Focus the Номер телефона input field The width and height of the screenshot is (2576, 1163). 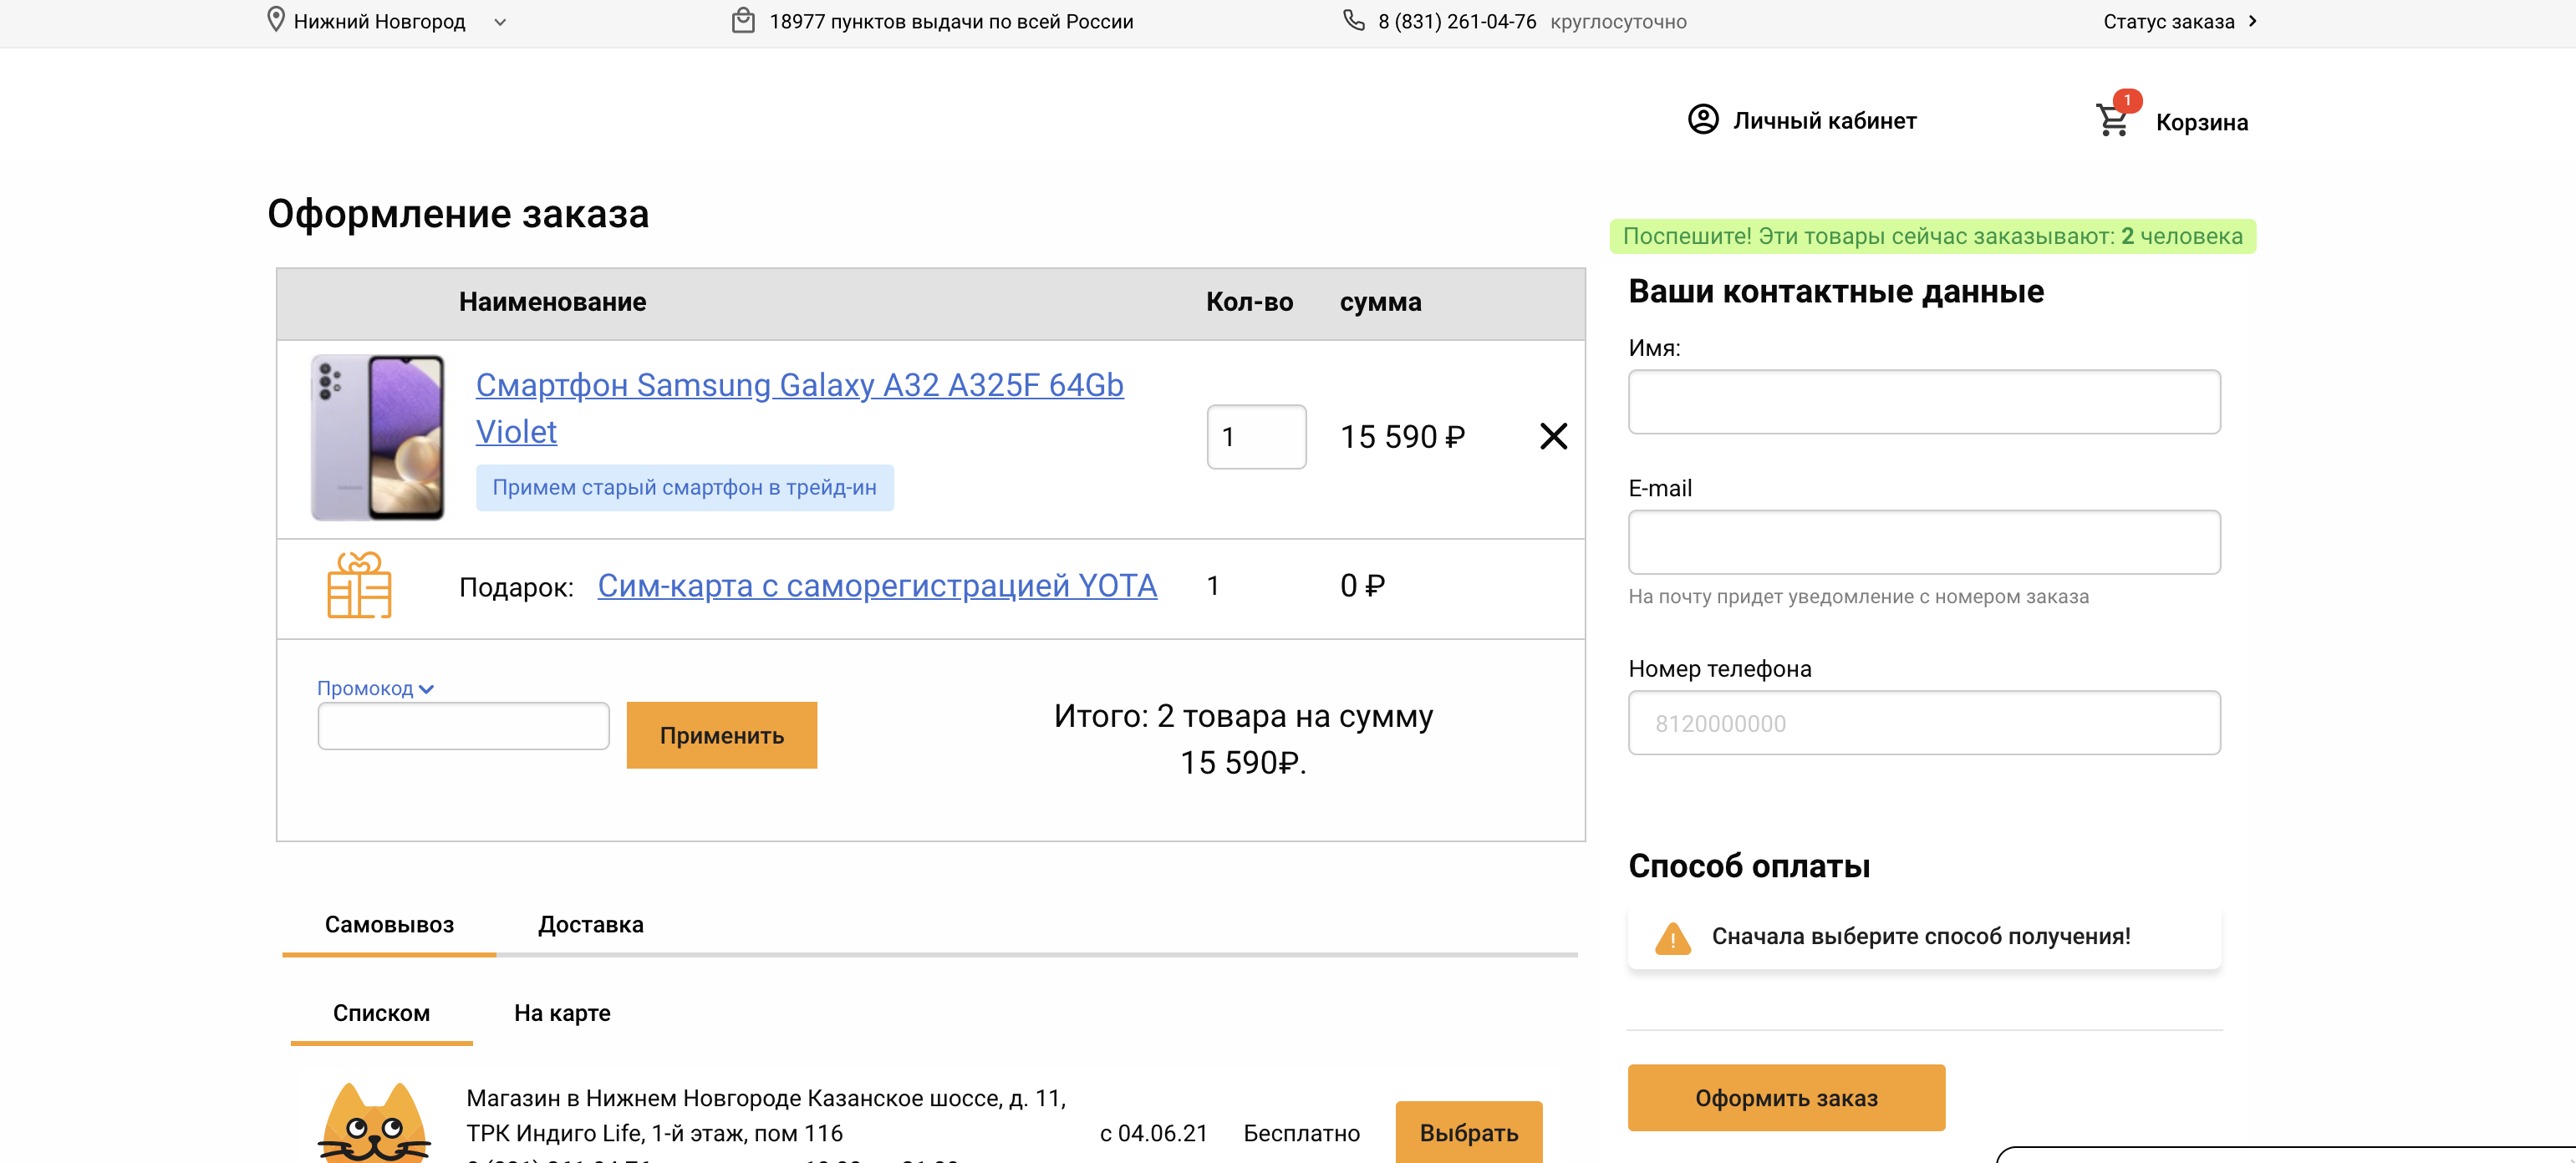point(1923,722)
